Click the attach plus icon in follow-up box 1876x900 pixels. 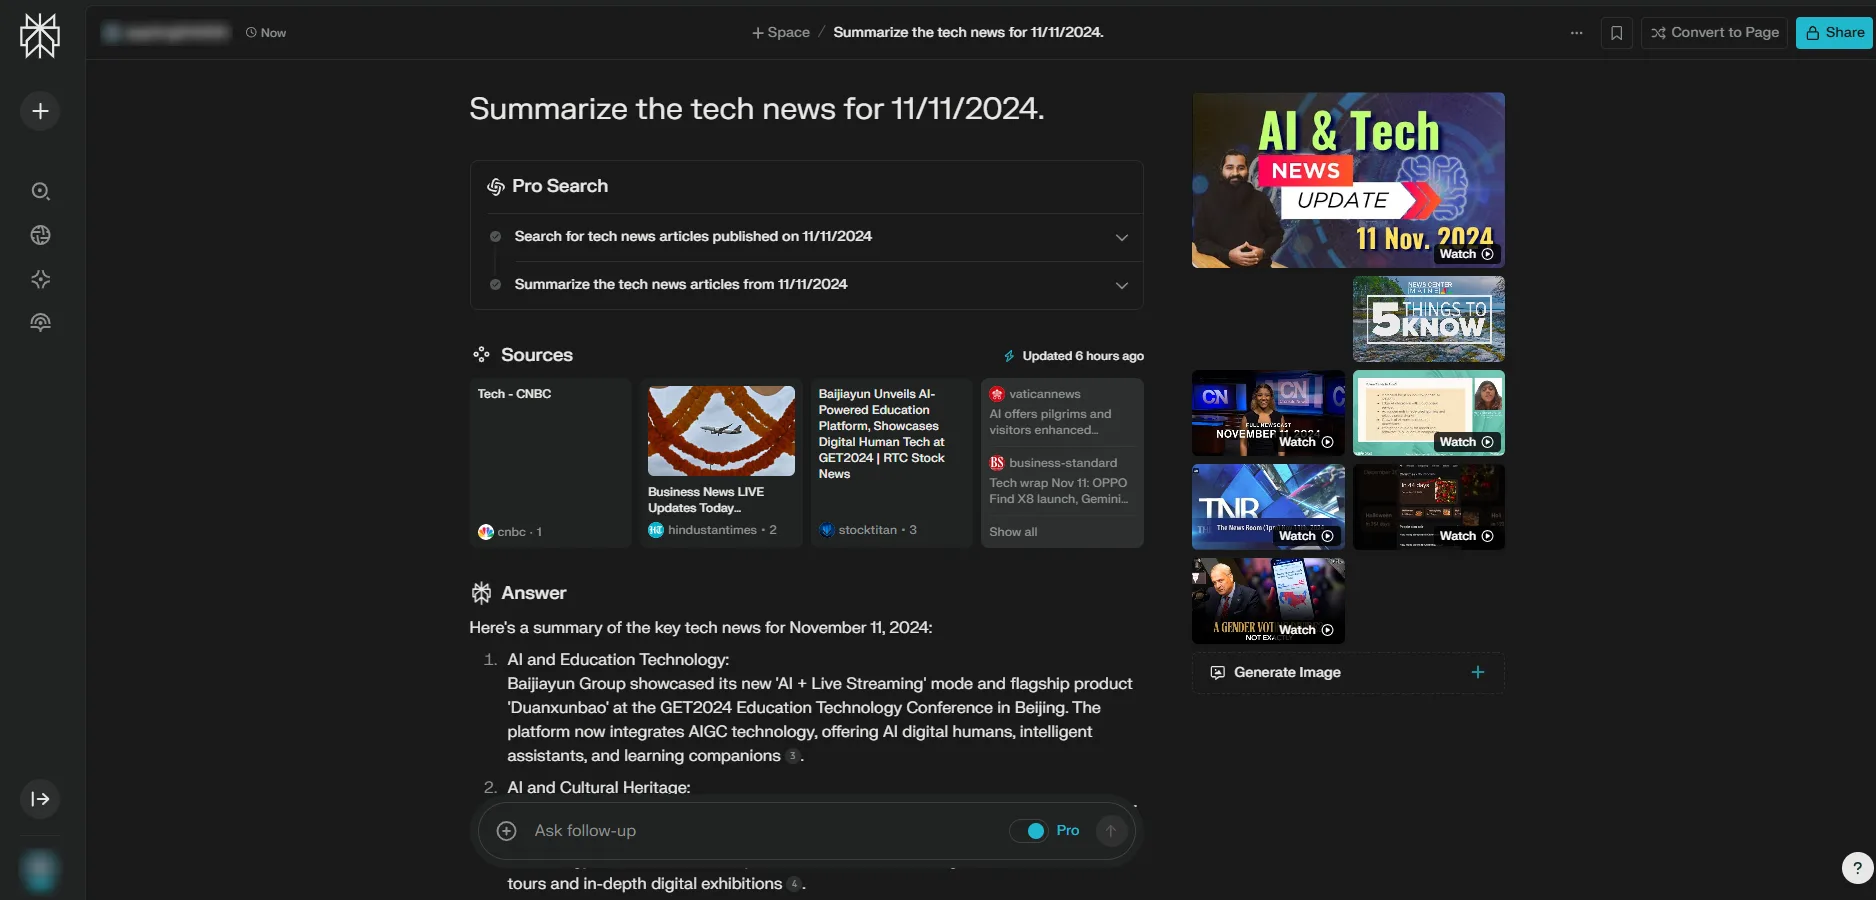(507, 831)
